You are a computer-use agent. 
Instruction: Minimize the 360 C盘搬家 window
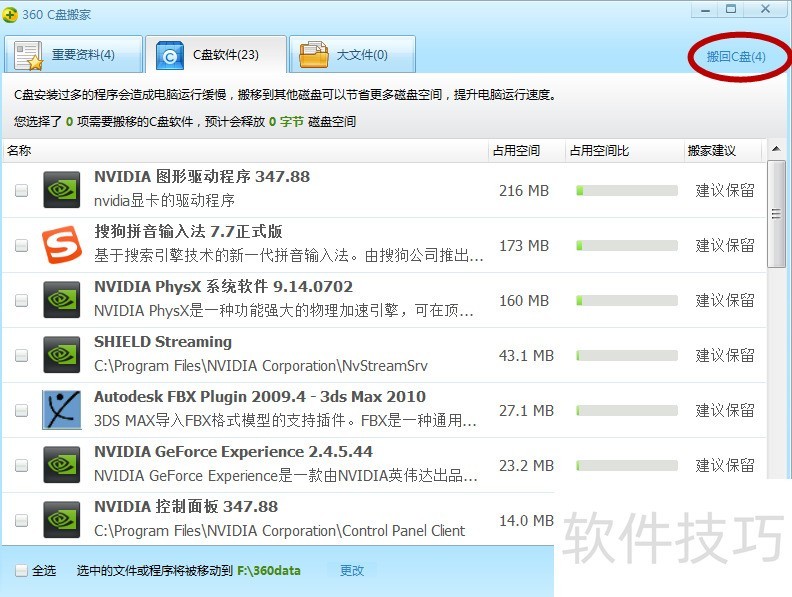click(706, 10)
